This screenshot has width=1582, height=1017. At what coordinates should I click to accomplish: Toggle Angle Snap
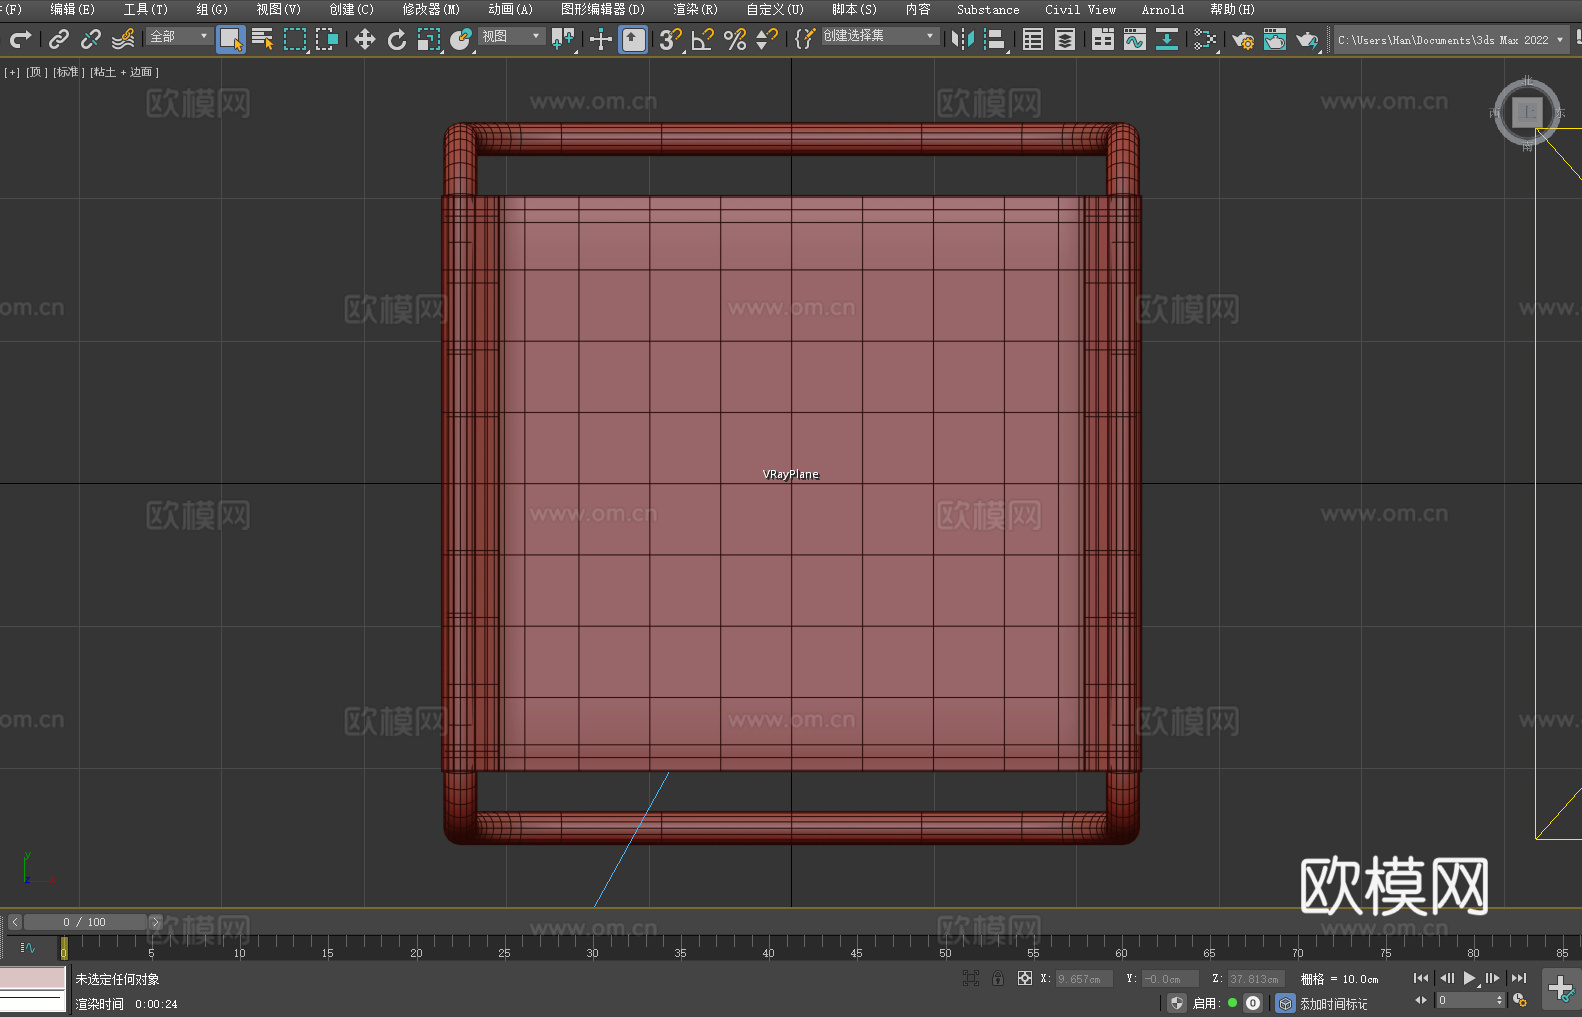[703, 39]
